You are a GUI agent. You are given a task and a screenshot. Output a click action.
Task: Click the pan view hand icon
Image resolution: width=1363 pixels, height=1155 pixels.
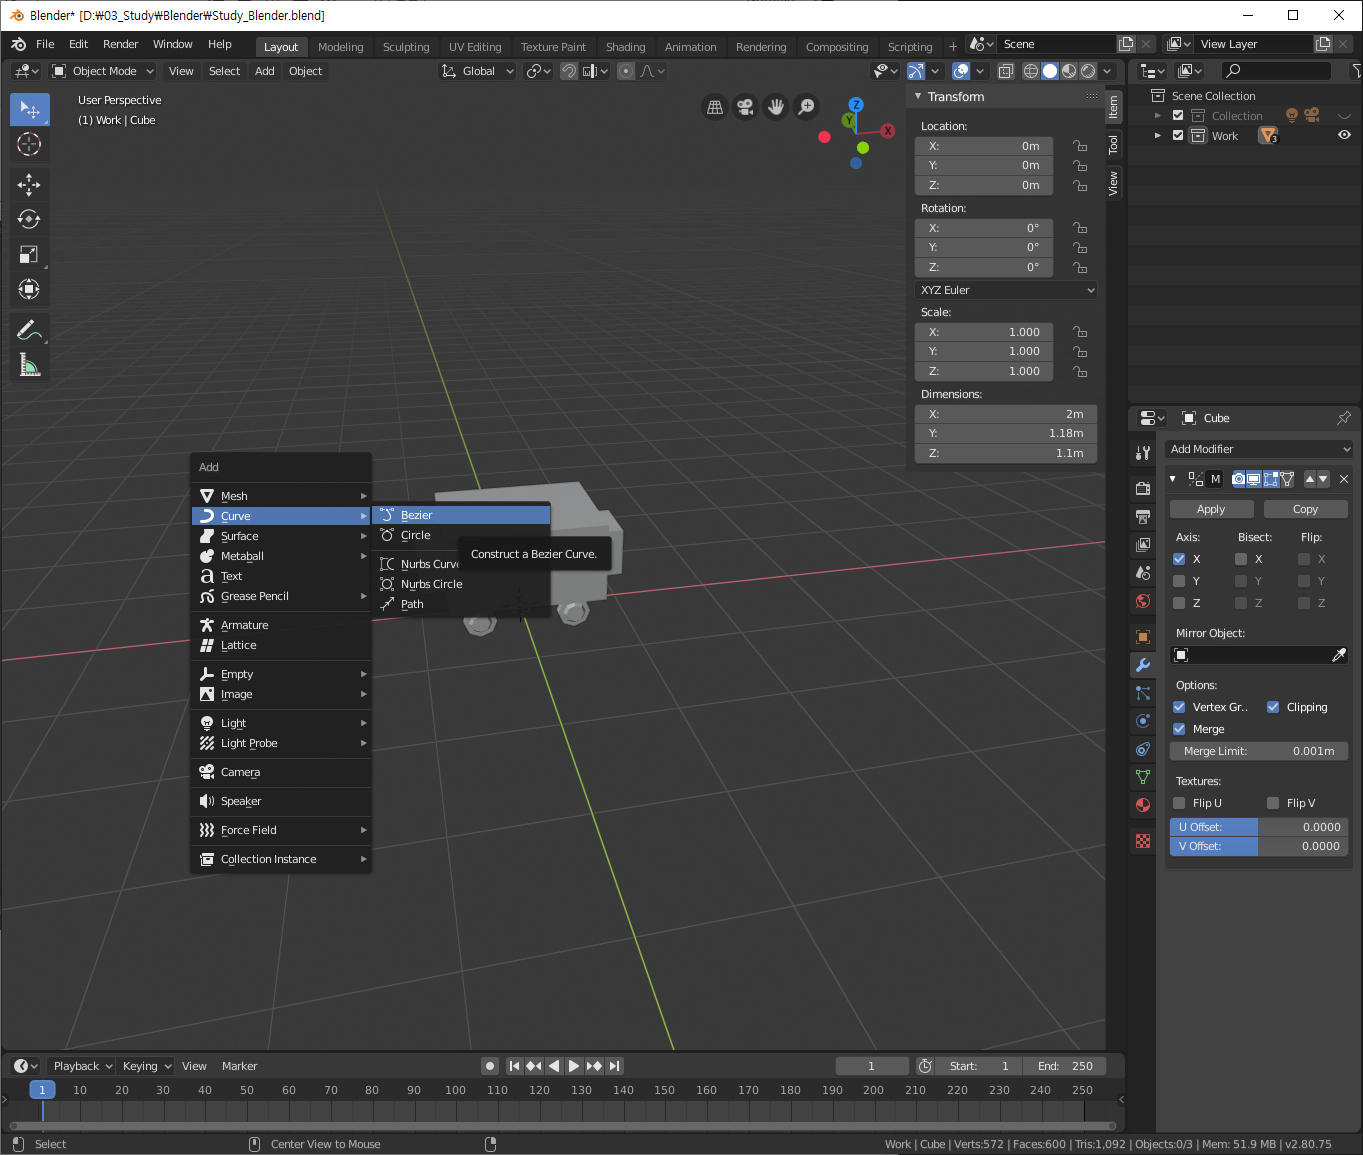[x=775, y=107]
